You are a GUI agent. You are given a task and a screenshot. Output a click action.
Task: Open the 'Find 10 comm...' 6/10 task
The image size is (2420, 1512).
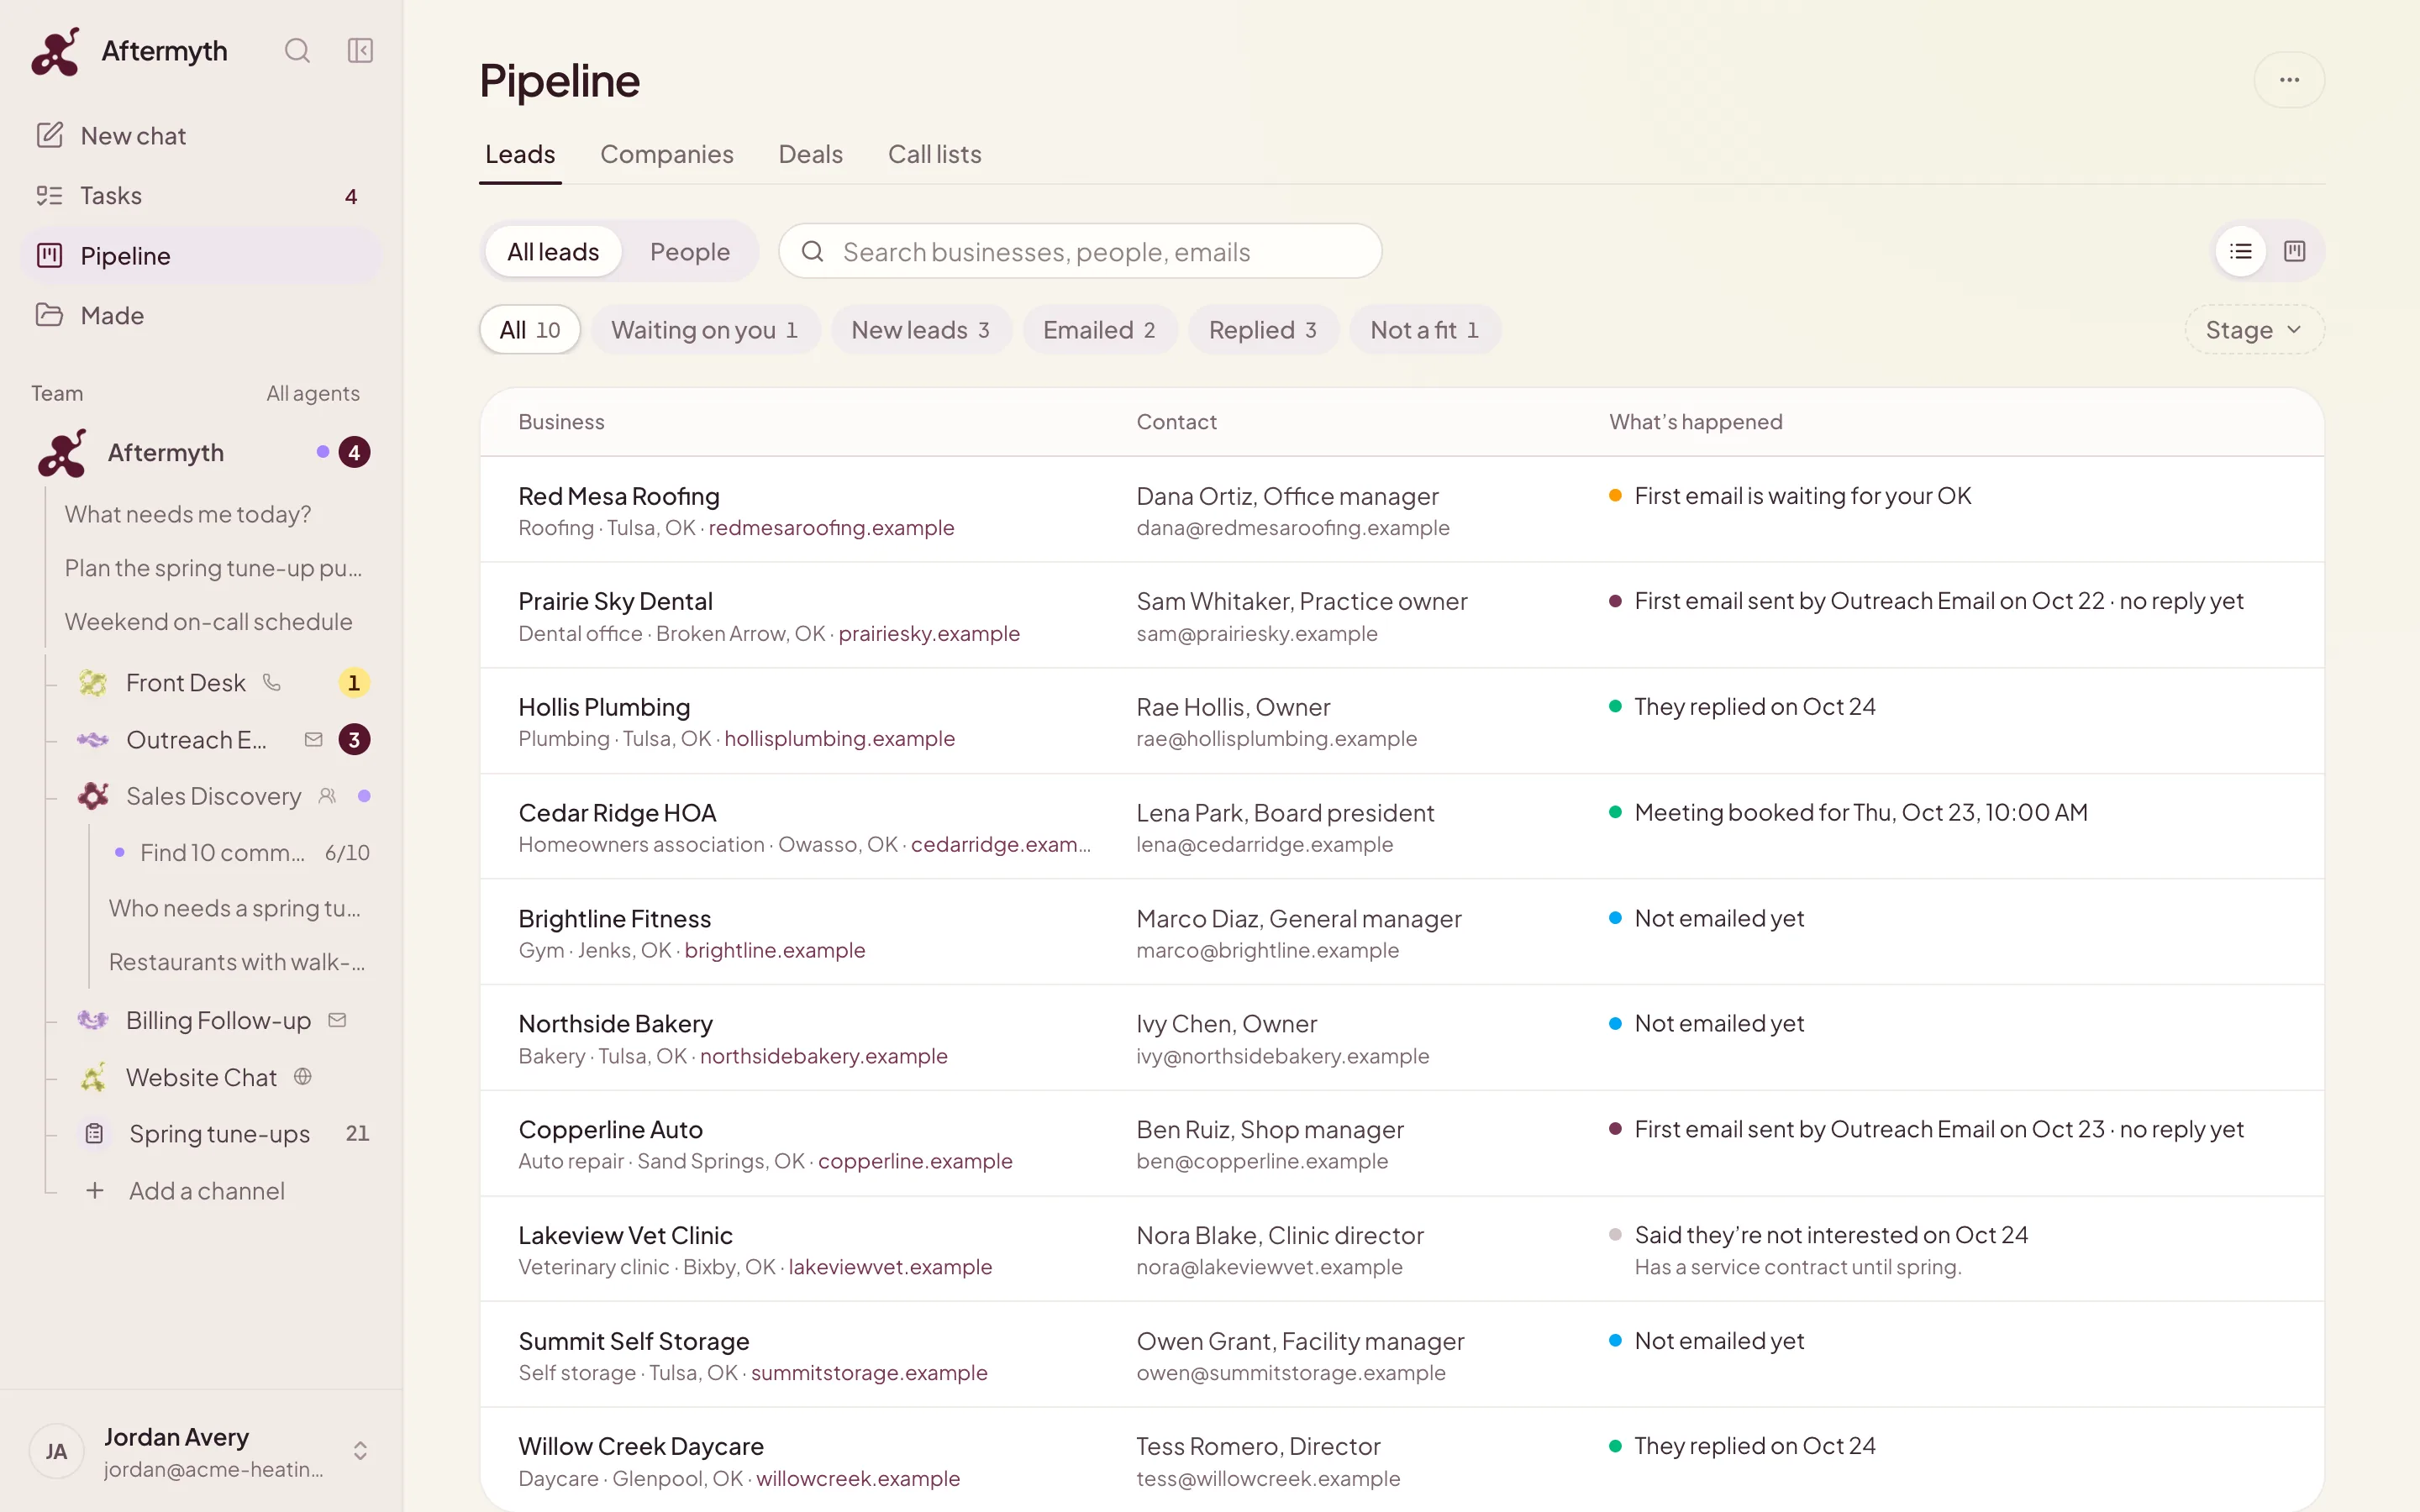[241, 853]
